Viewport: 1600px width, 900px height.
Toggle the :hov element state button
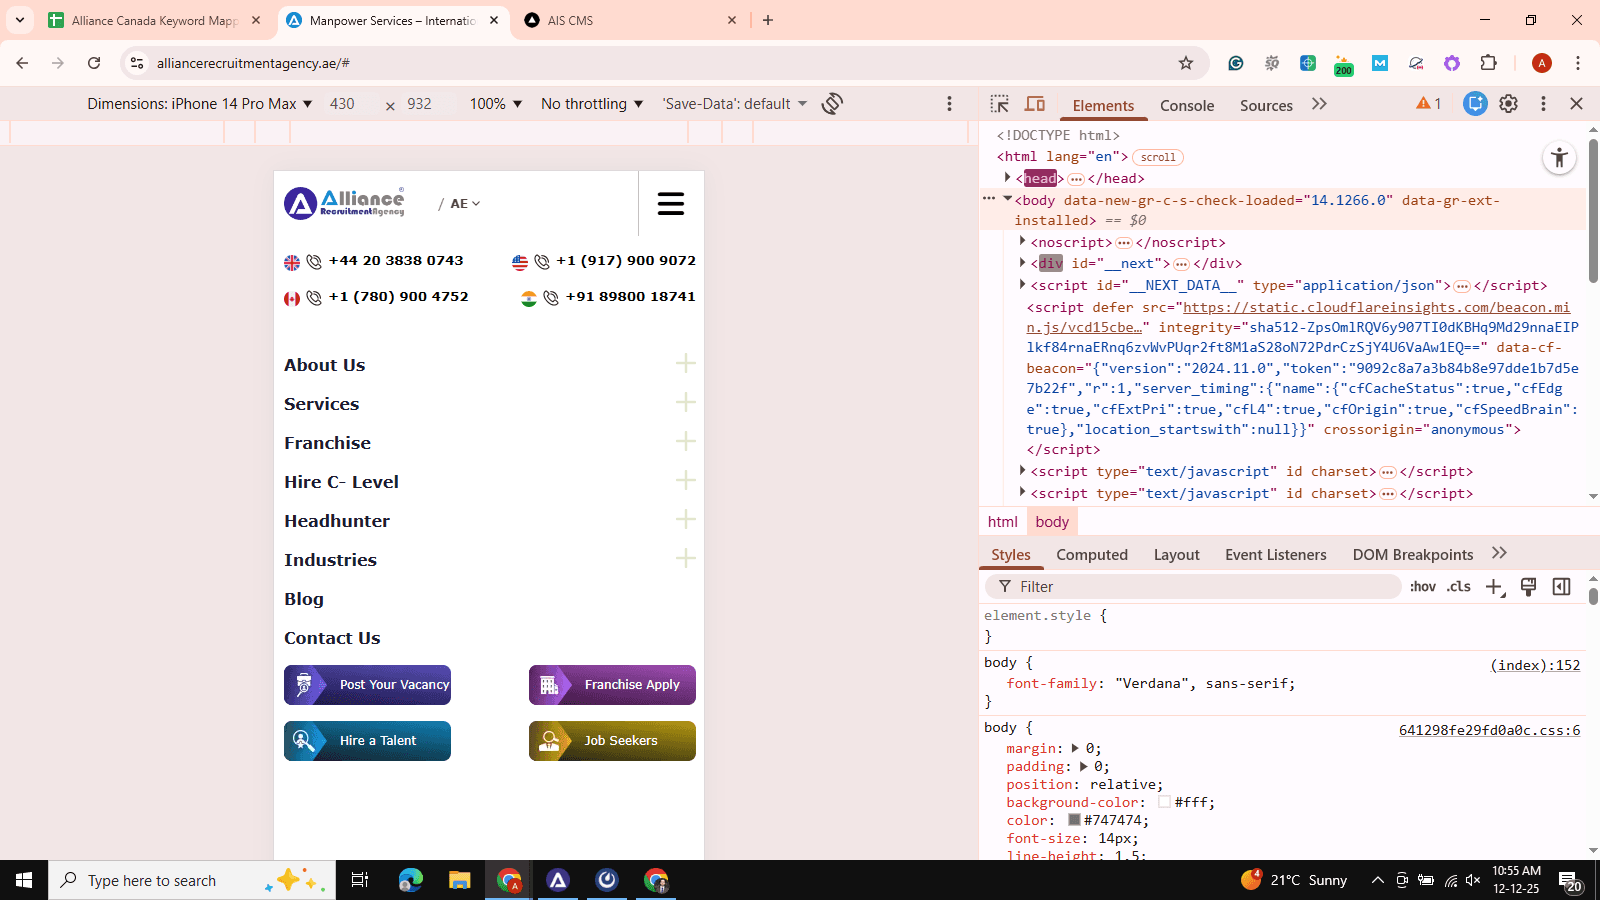click(1422, 587)
